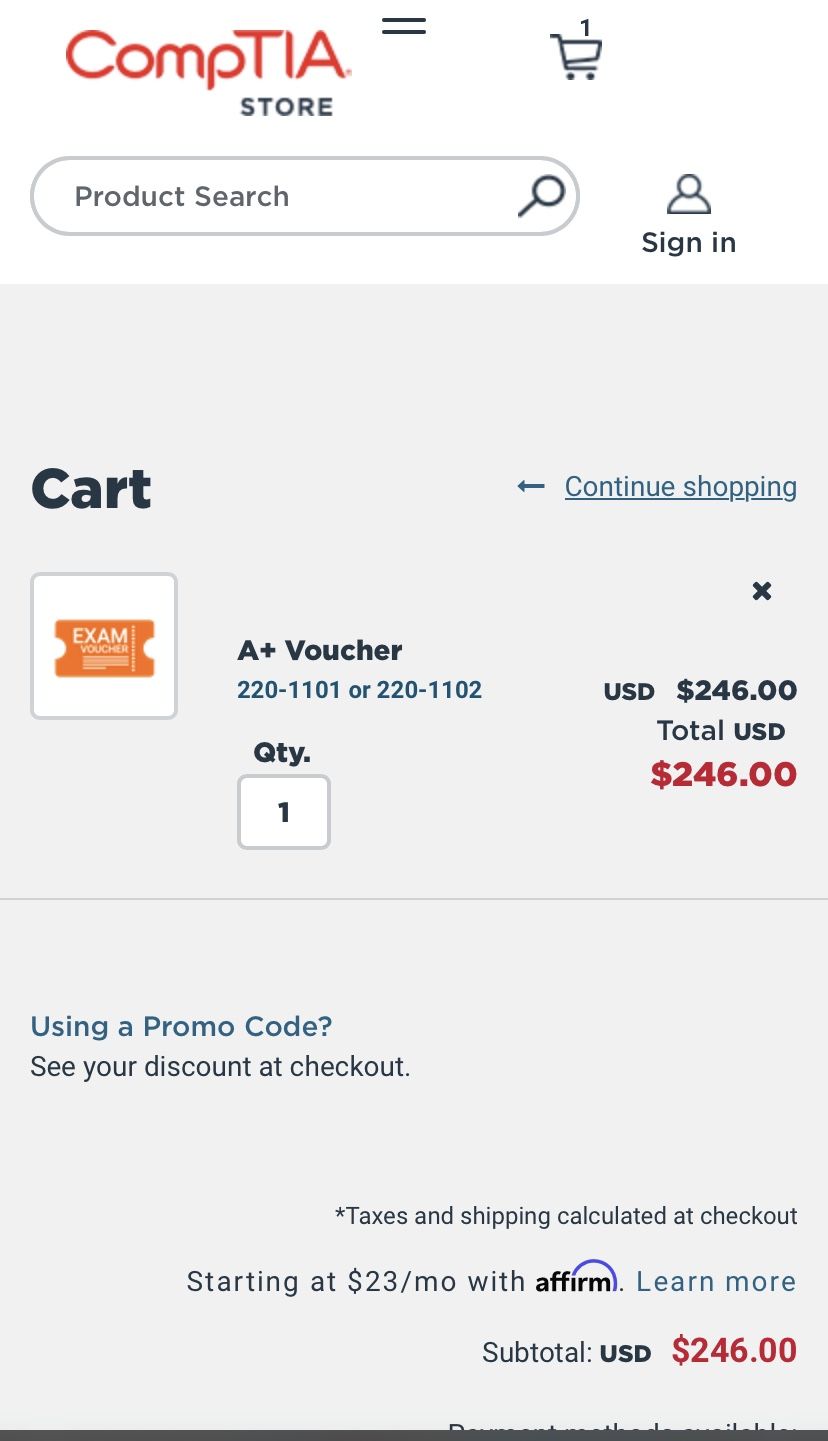Image resolution: width=828 pixels, height=1441 pixels.
Task: Open the shopping cart icon
Action: click(576, 58)
